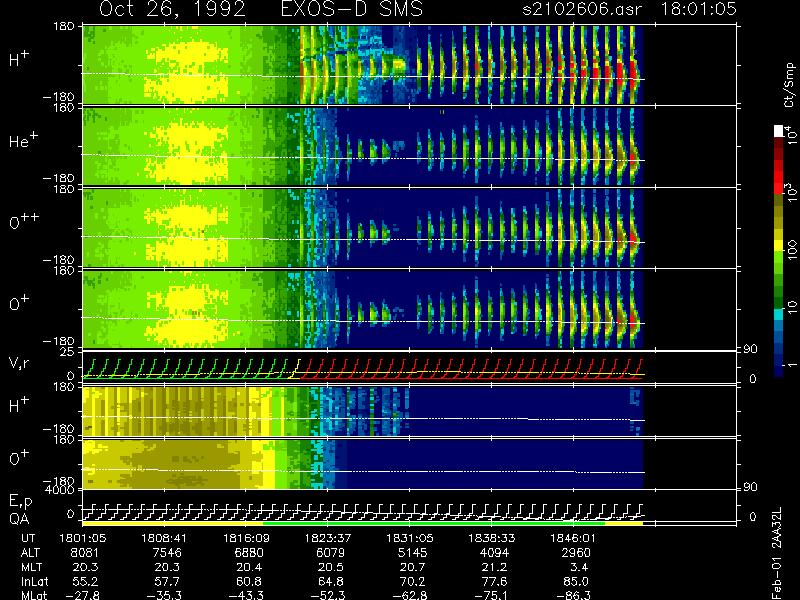The image size is (800, 600).
Task: Click the ALT value "4094"
Action: (494, 553)
